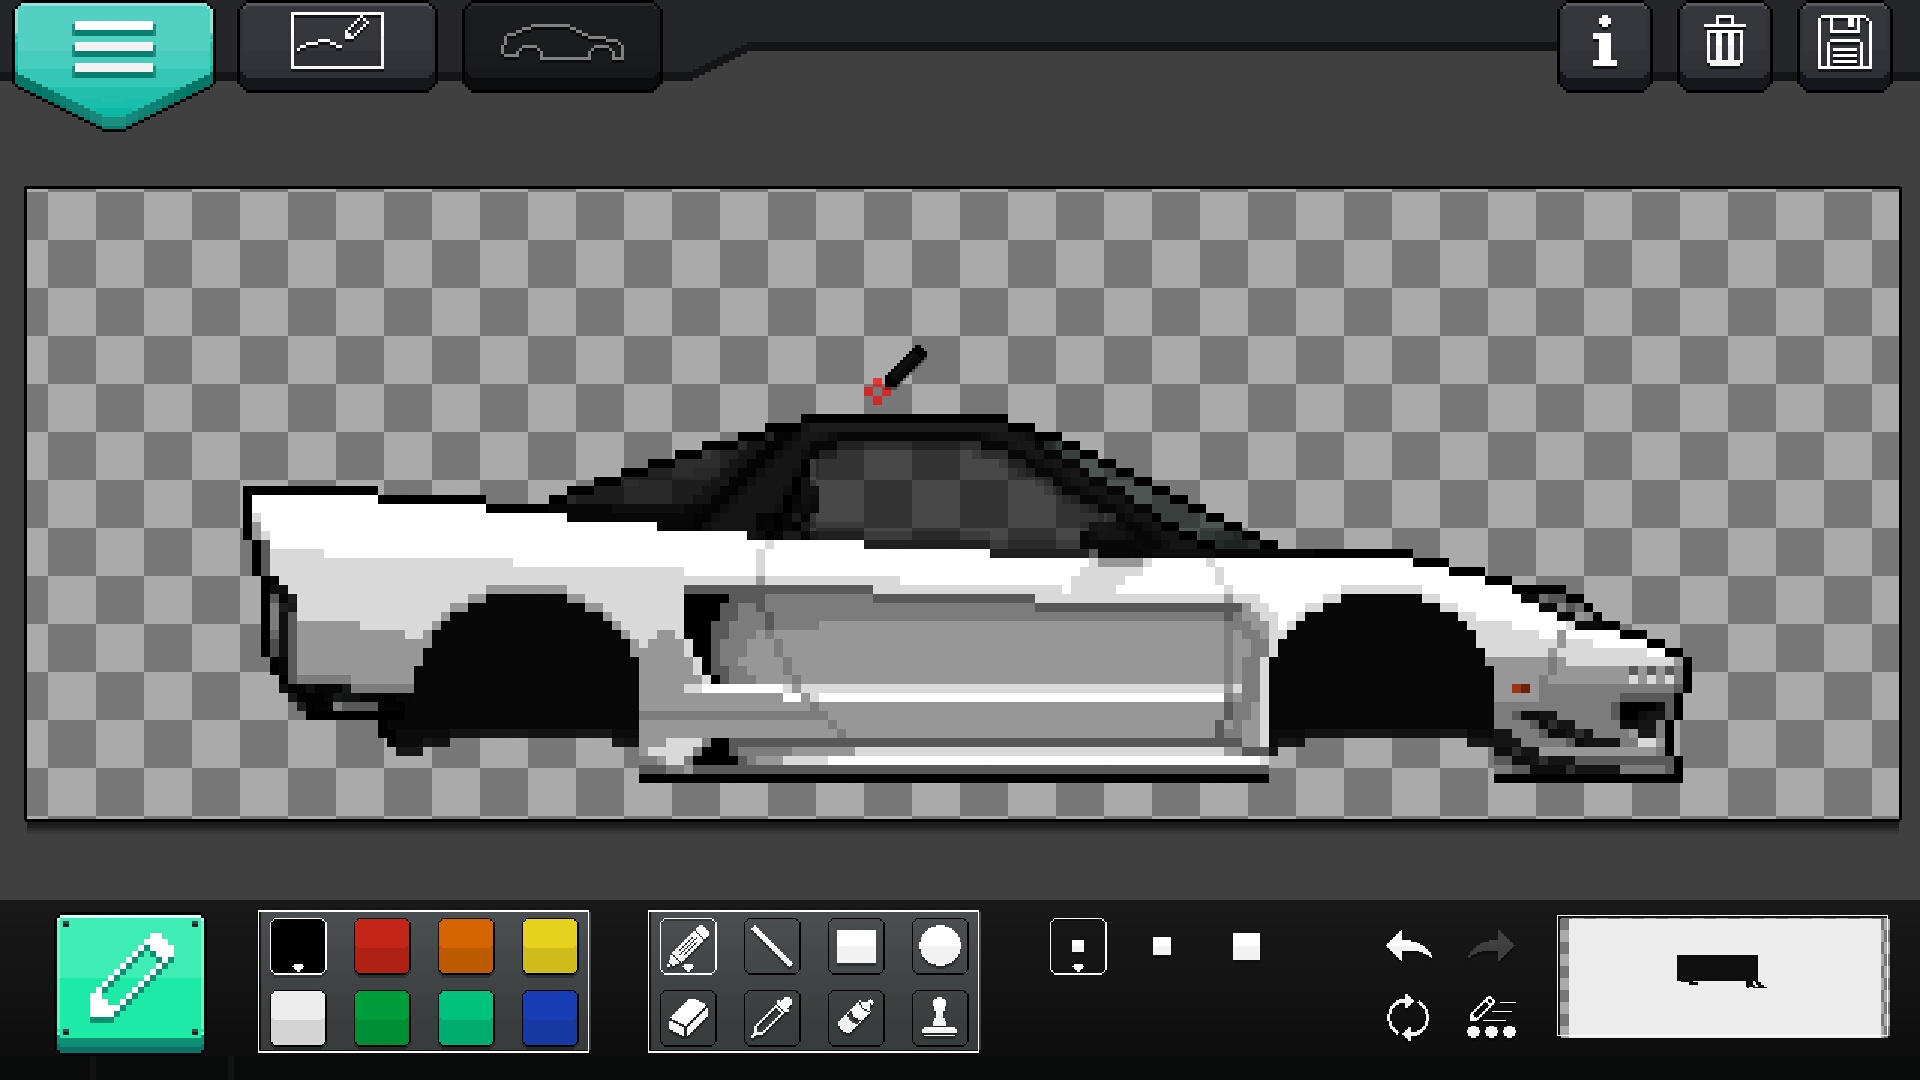Image resolution: width=1920 pixels, height=1080 pixels.
Task: Pick the white color swatch
Action: (298, 1018)
